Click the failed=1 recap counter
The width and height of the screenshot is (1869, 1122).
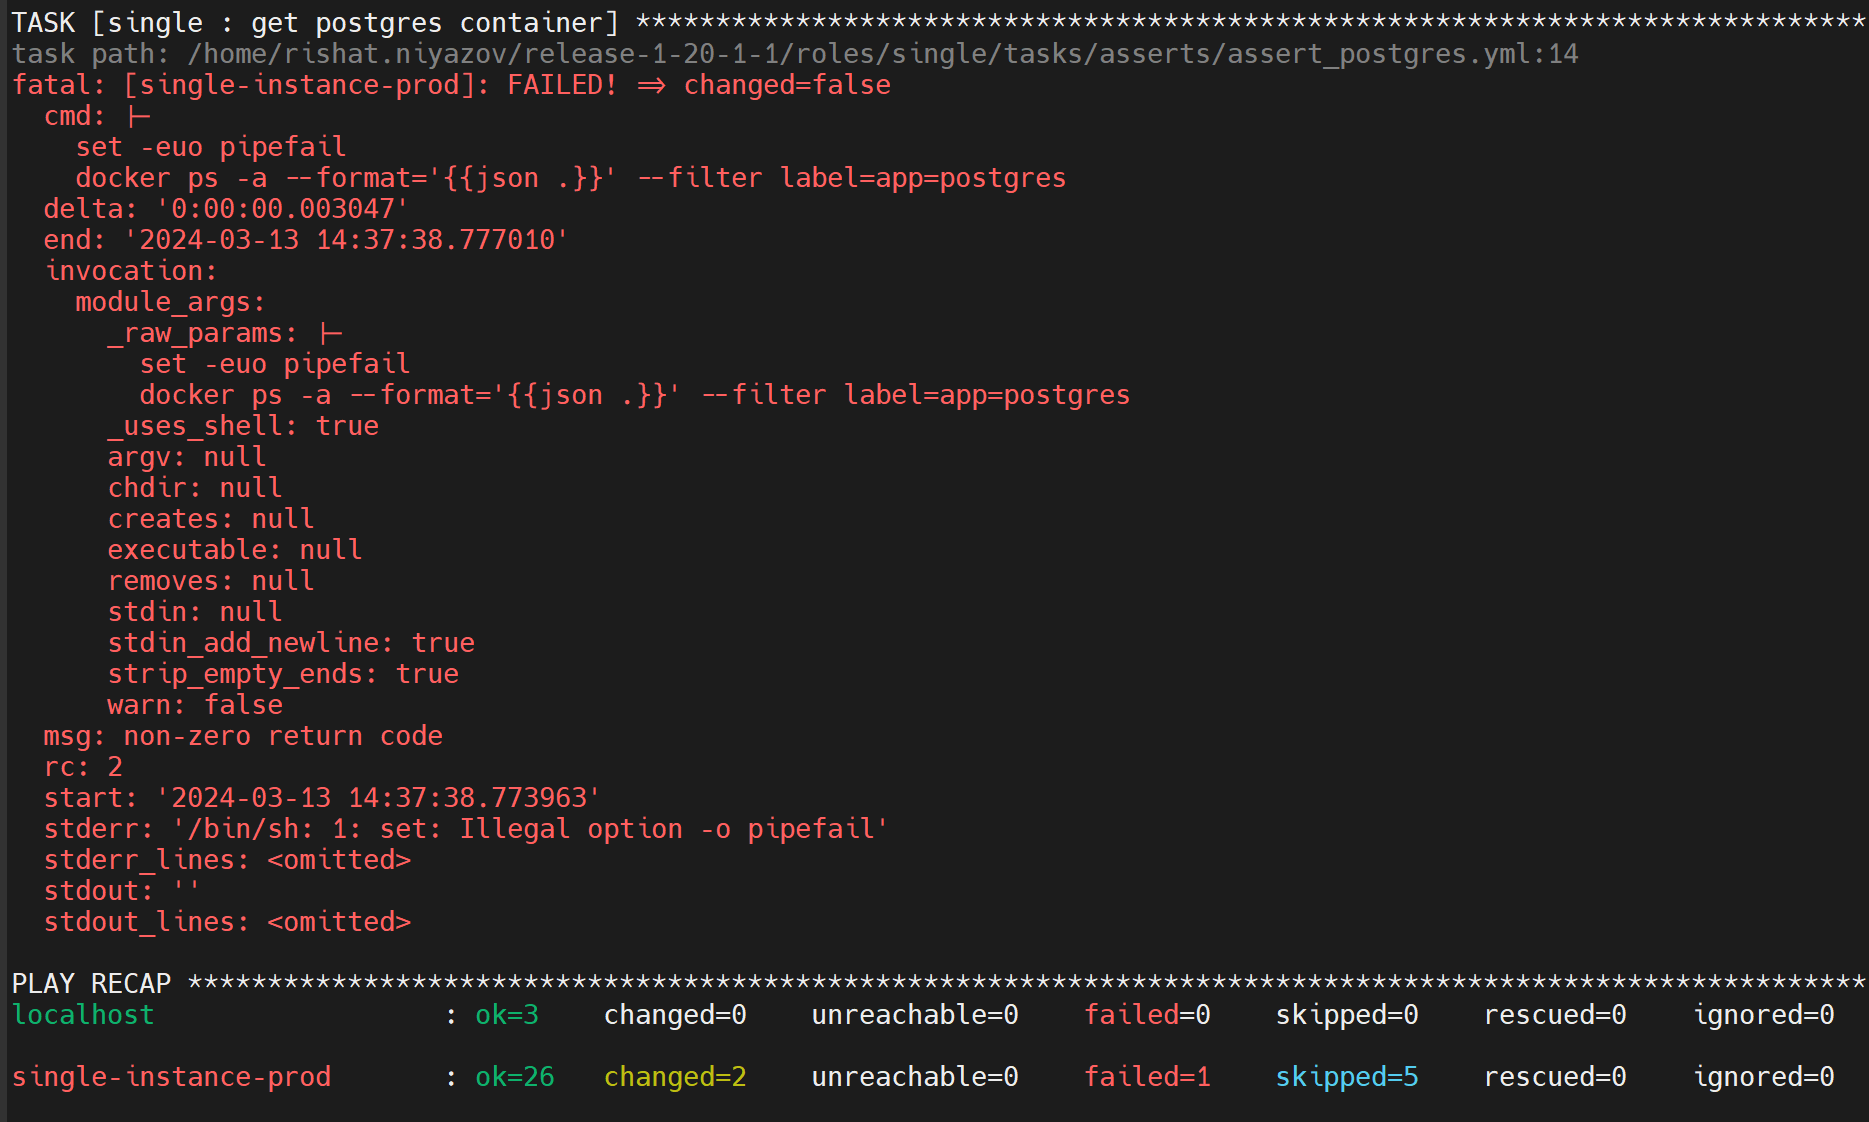(x=1147, y=1076)
